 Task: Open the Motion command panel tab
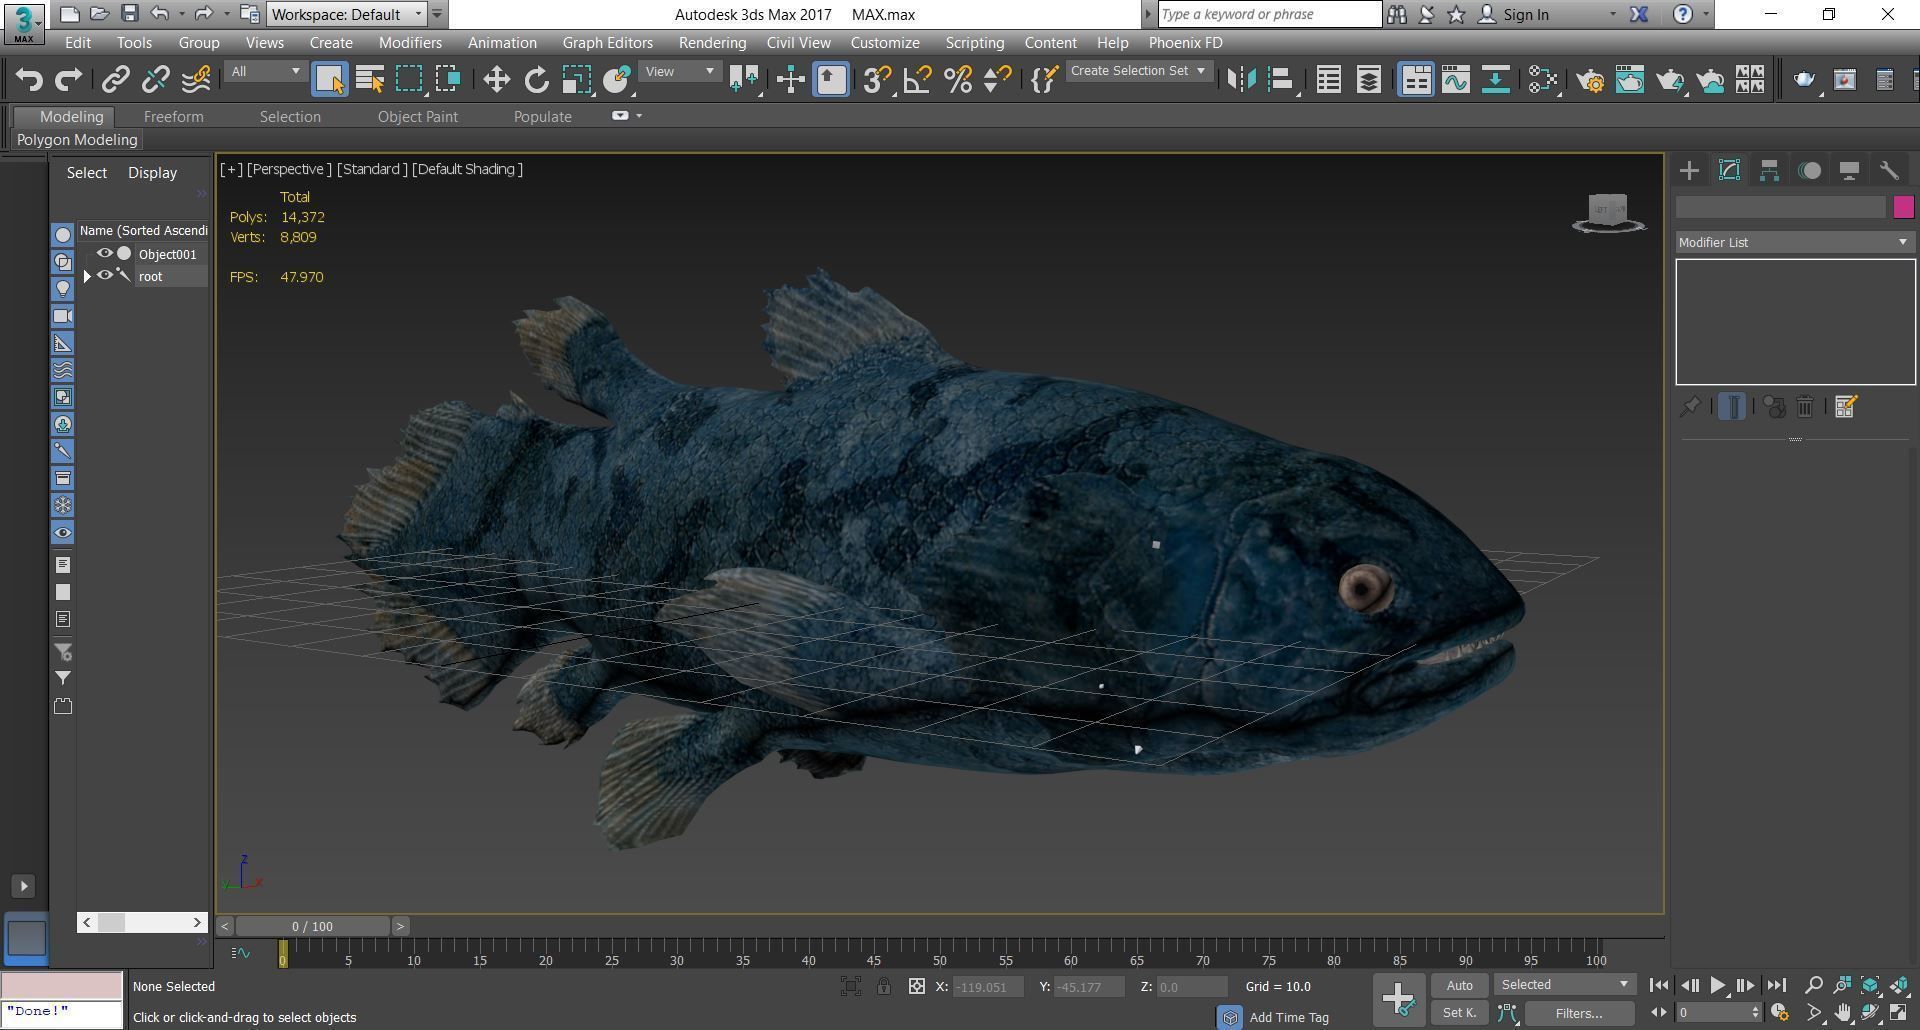[x=1809, y=170]
